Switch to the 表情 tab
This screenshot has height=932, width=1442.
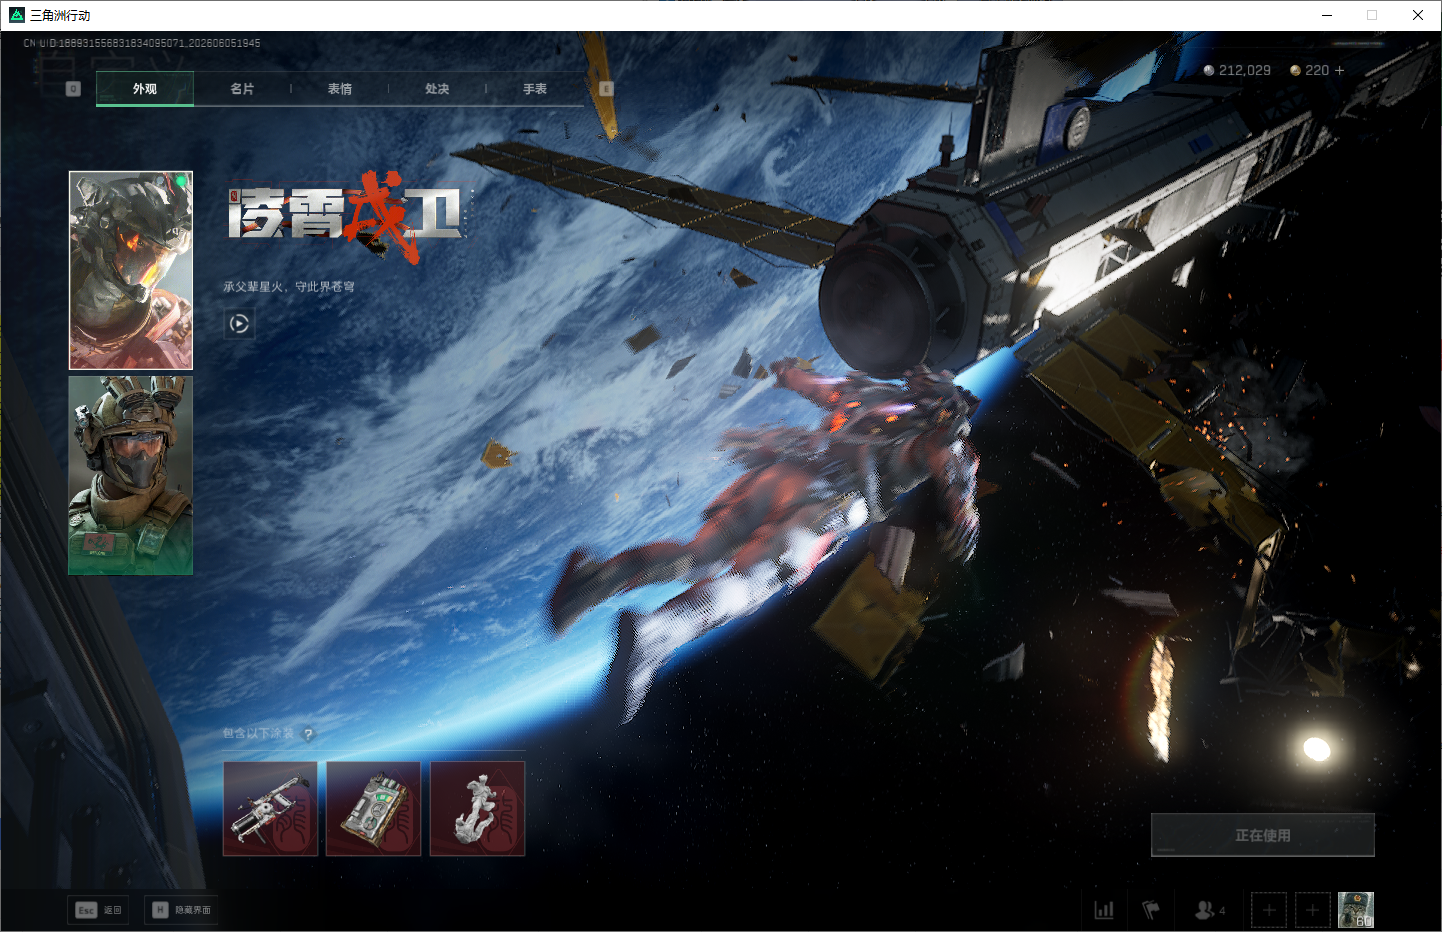[x=340, y=89]
